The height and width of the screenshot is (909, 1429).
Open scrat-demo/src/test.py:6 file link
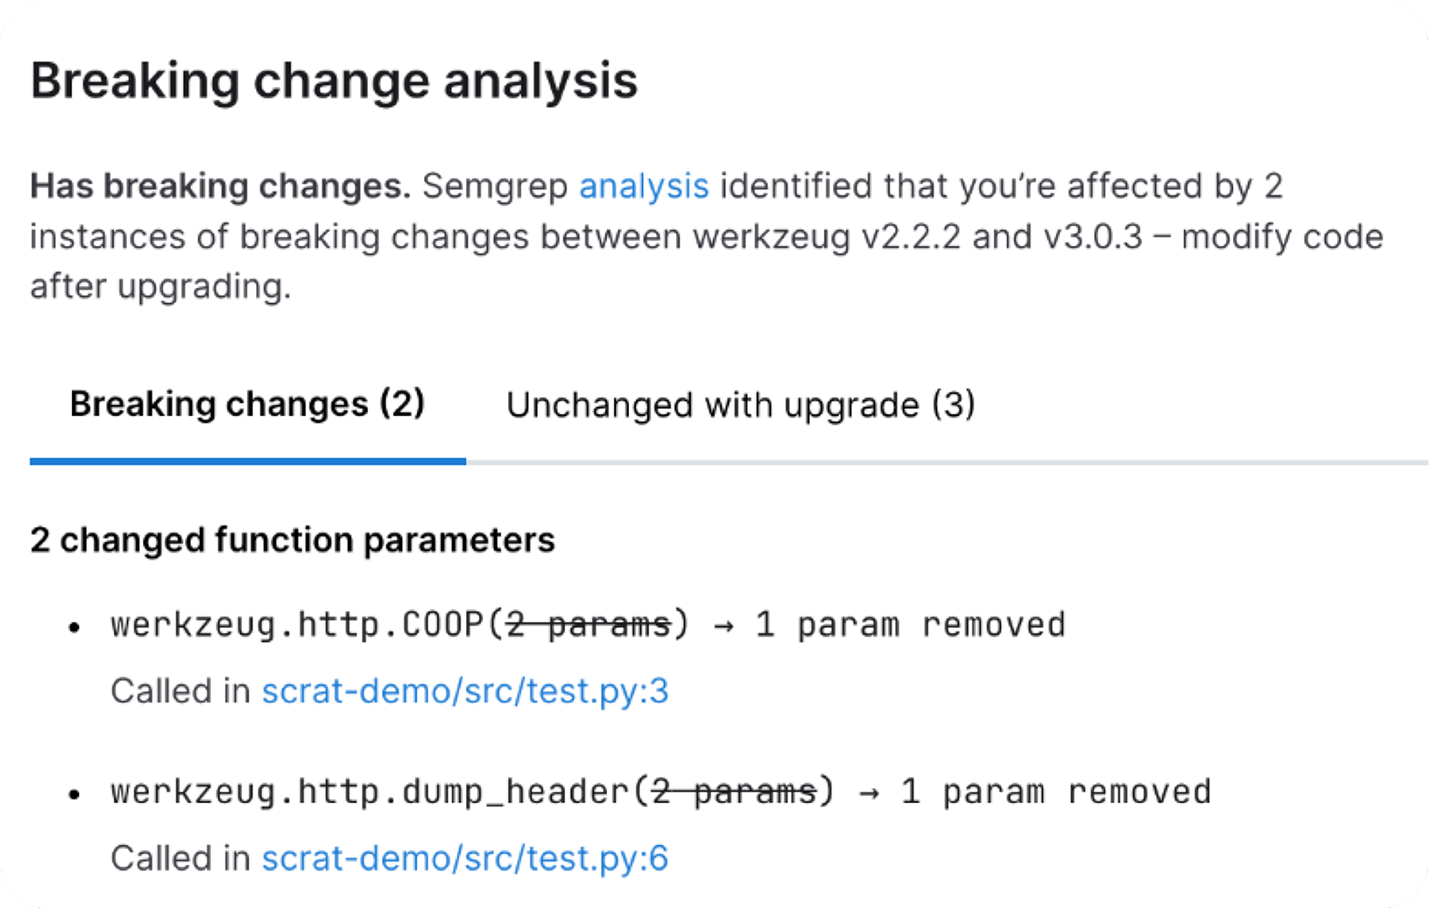(465, 858)
